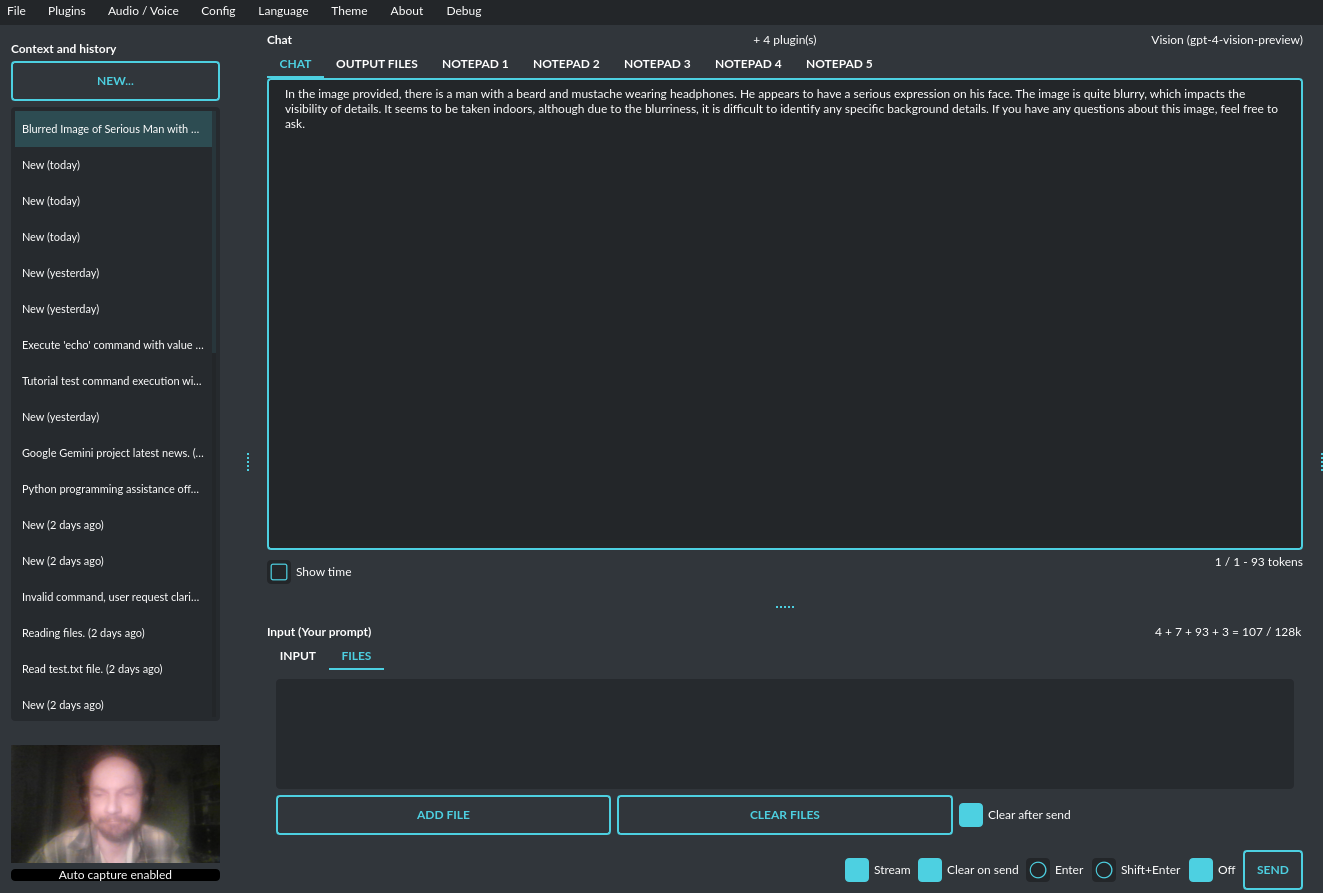The width and height of the screenshot is (1323, 893).
Task: Click the NEW... context button
Action: [x=115, y=81]
